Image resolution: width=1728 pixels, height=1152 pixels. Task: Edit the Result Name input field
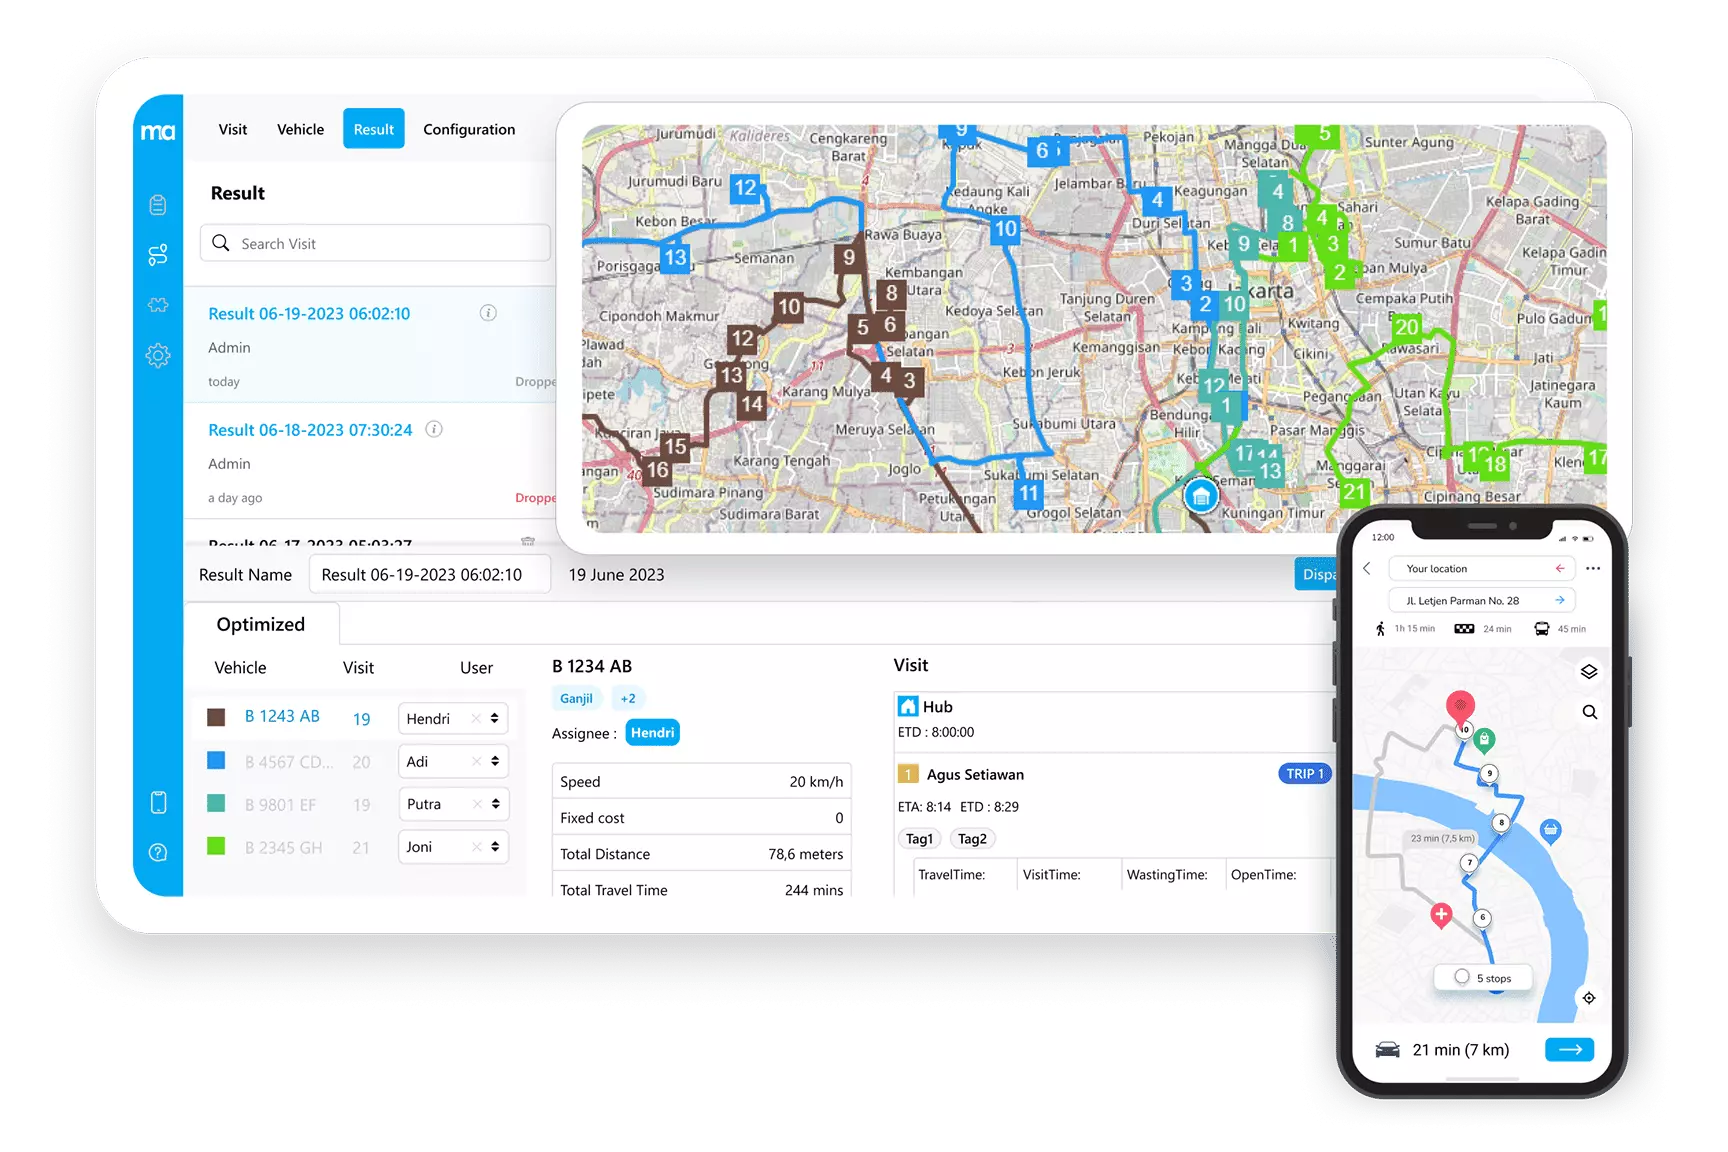click(x=430, y=575)
